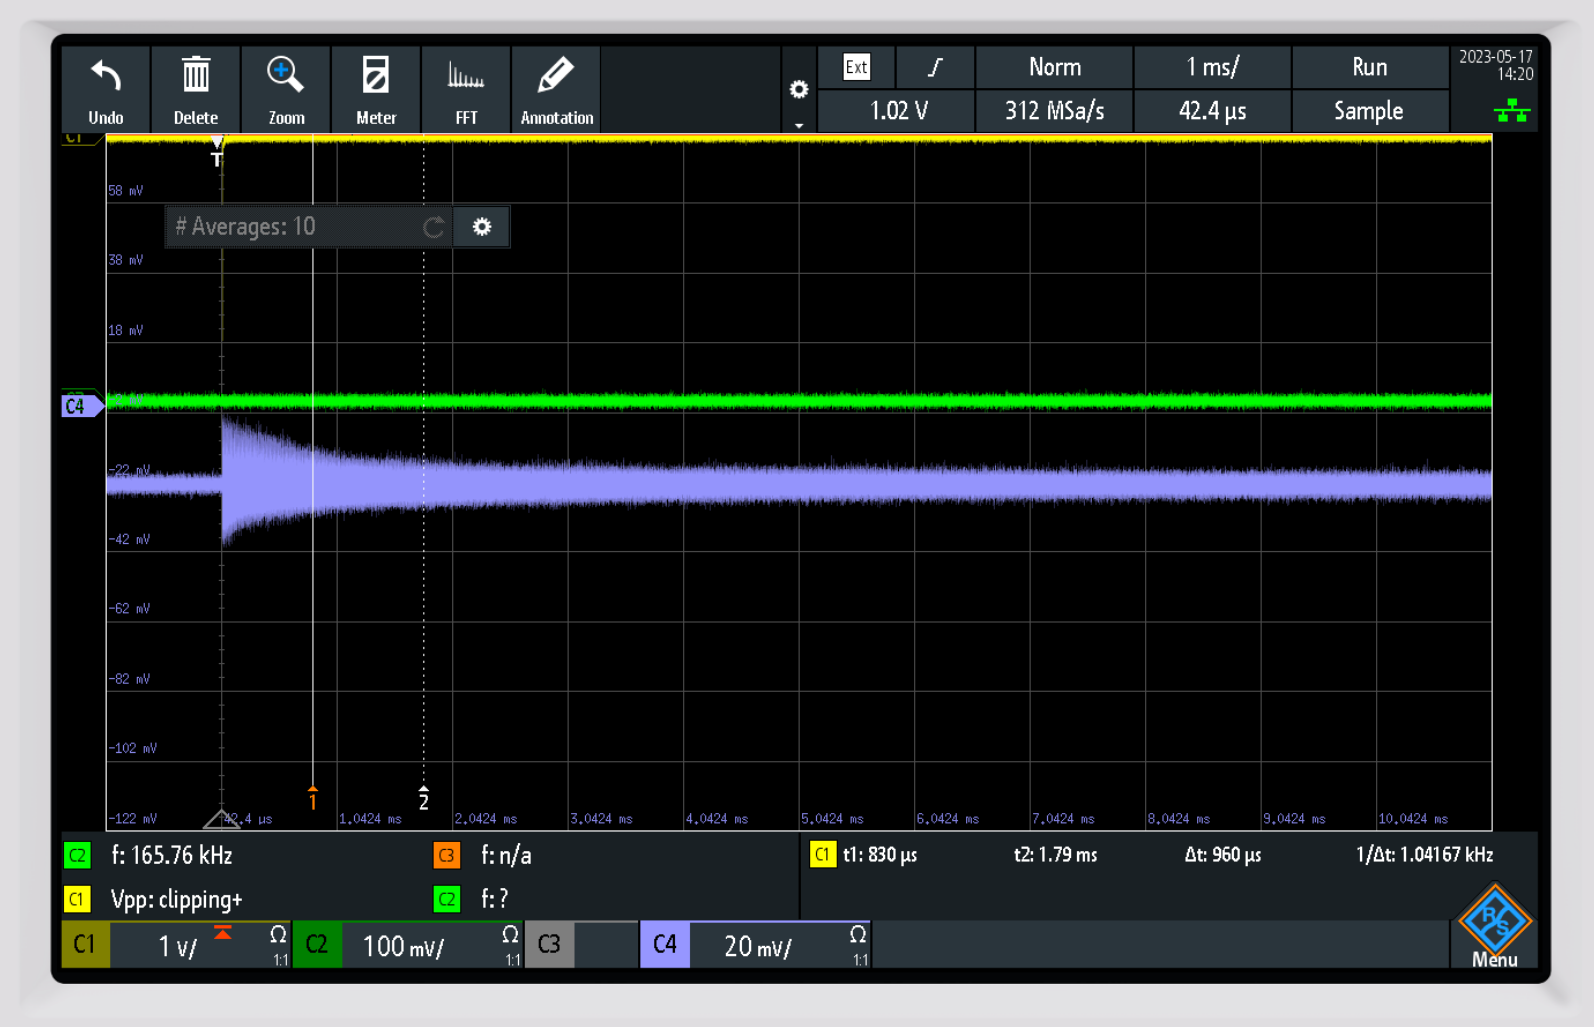This screenshot has height=1027, width=1594.
Task: Toggle channel C4 on or off
Action: click(x=665, y=945)
